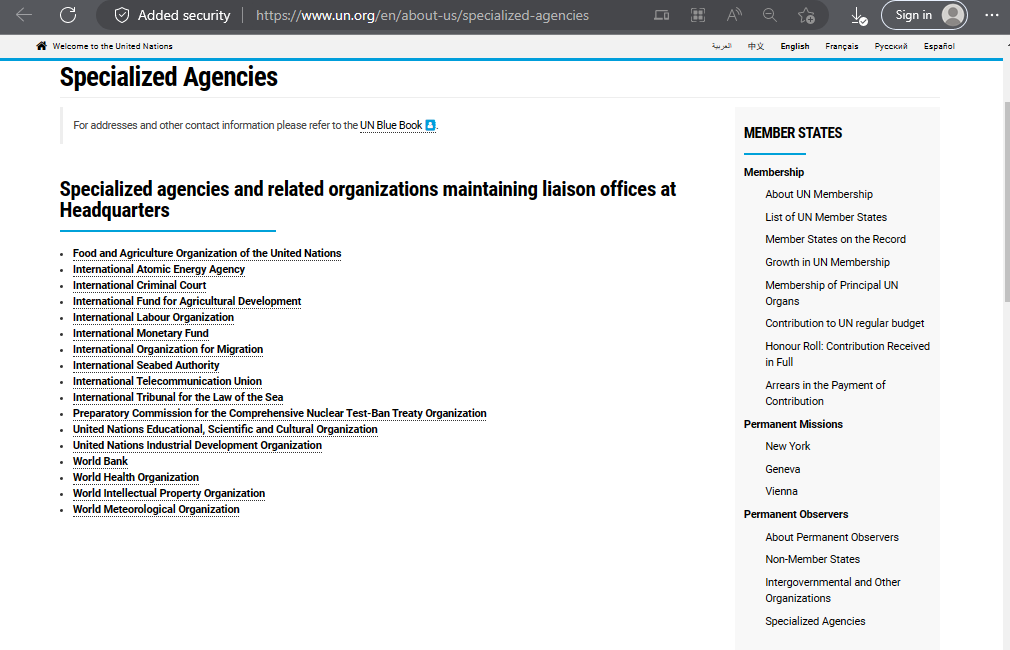Refresh the current page
1010x650 pixels.
point(68,15)
